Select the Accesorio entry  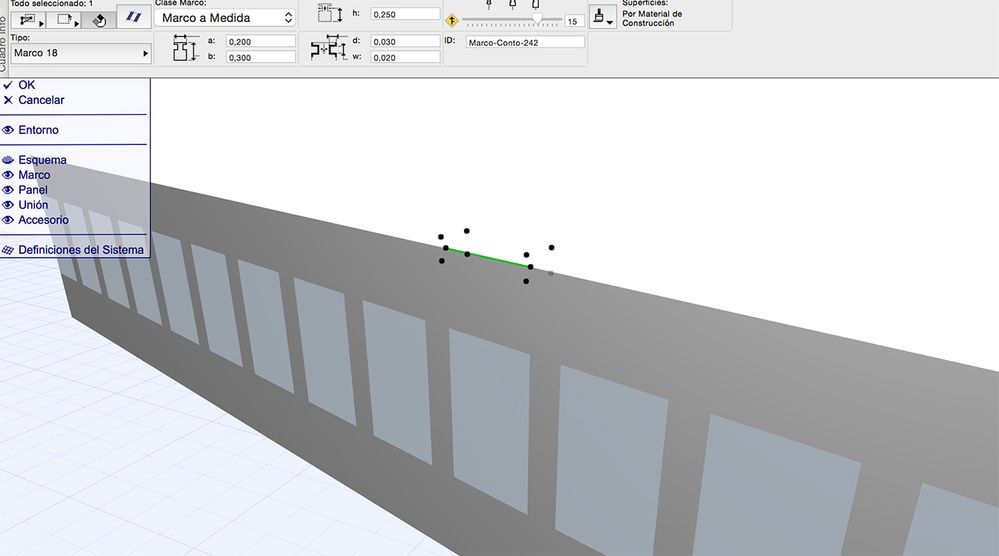(43, 220)
